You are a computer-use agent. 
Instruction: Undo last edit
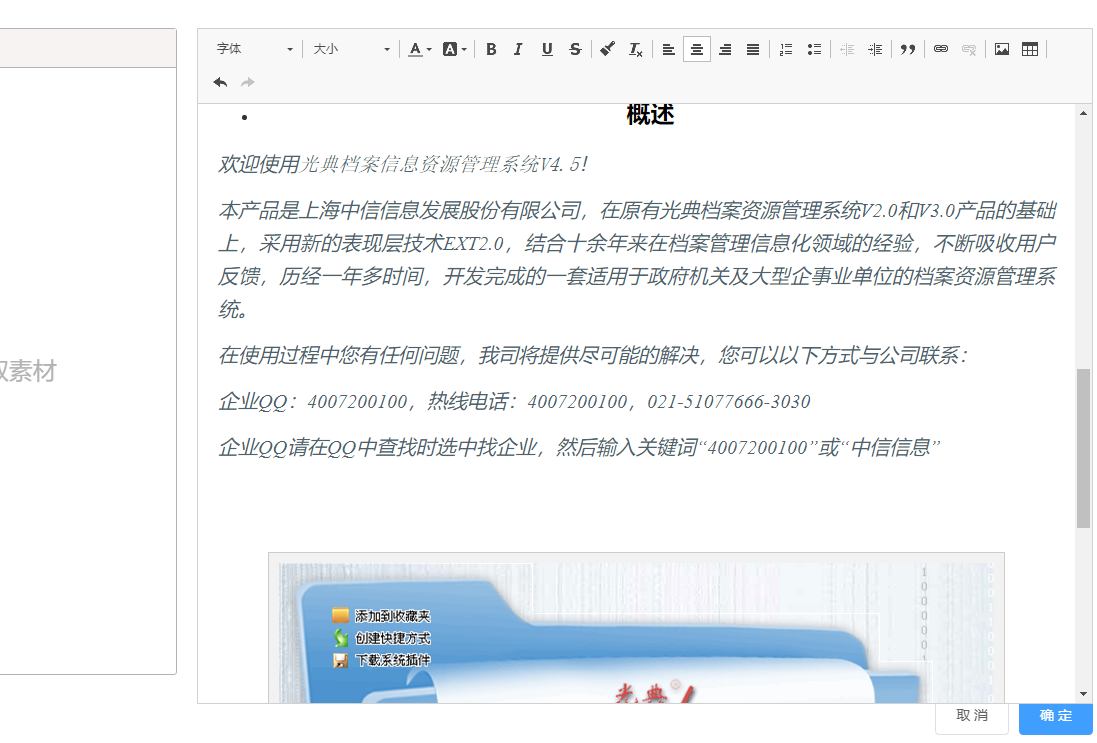tap(220, 82)
